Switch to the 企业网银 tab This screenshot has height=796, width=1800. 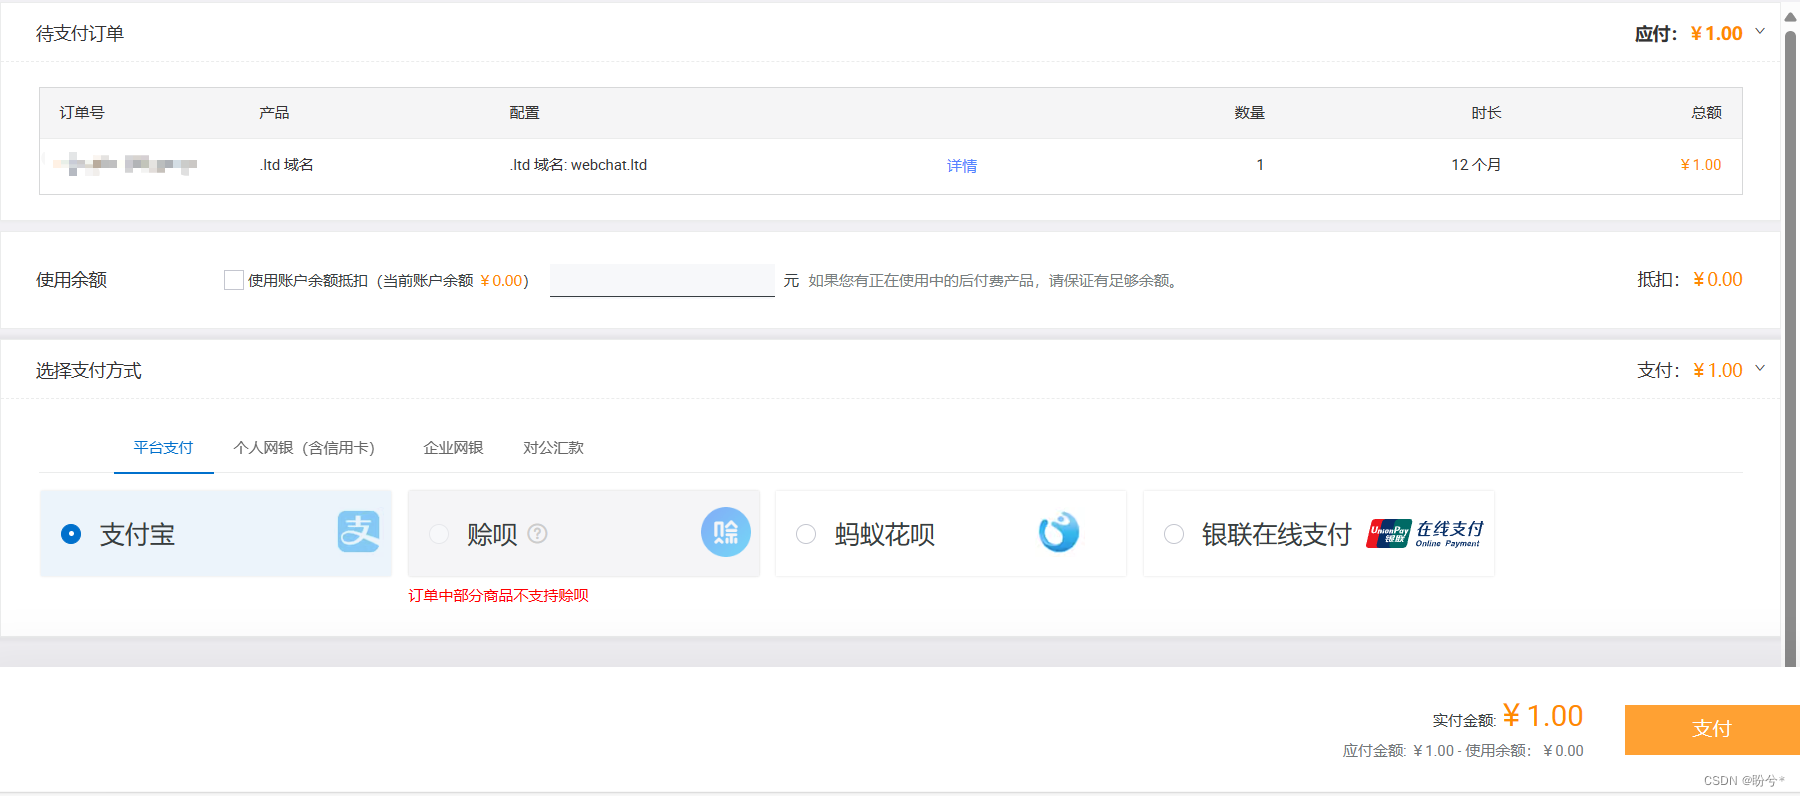click(453, 448)
